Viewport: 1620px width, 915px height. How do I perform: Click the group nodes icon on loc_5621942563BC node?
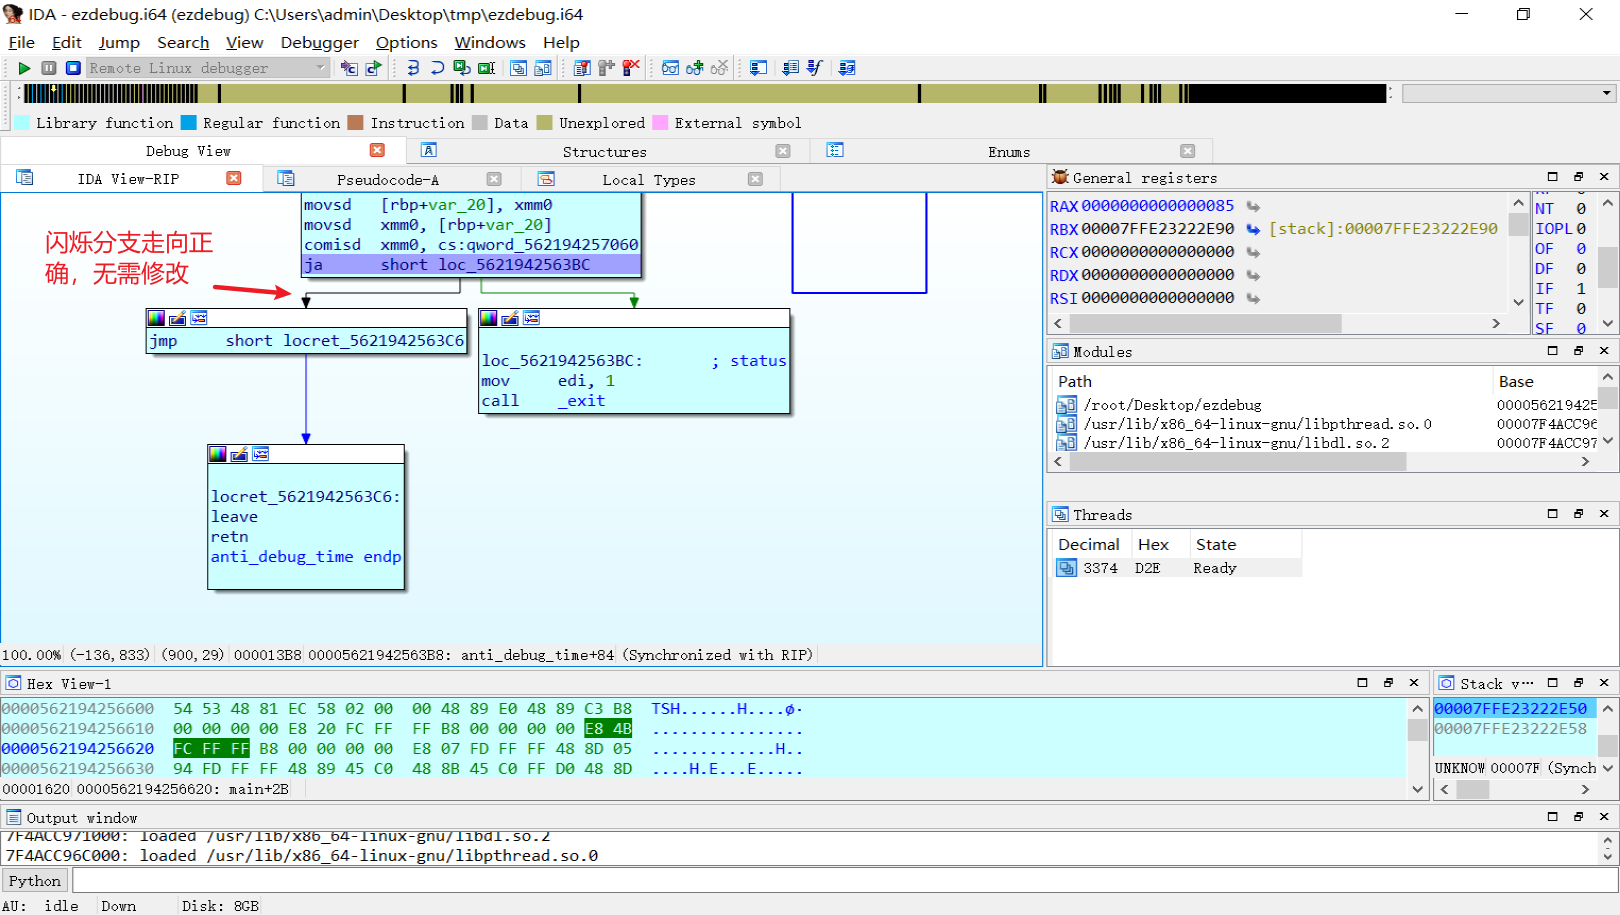click(532, 318)
